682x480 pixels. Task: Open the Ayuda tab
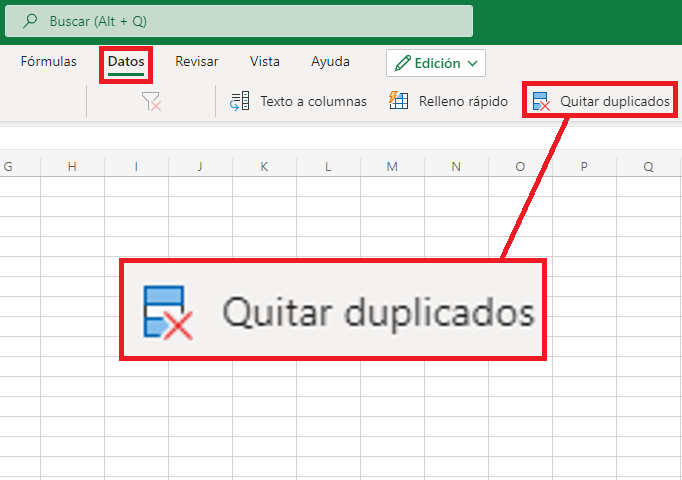coord(330,62)
